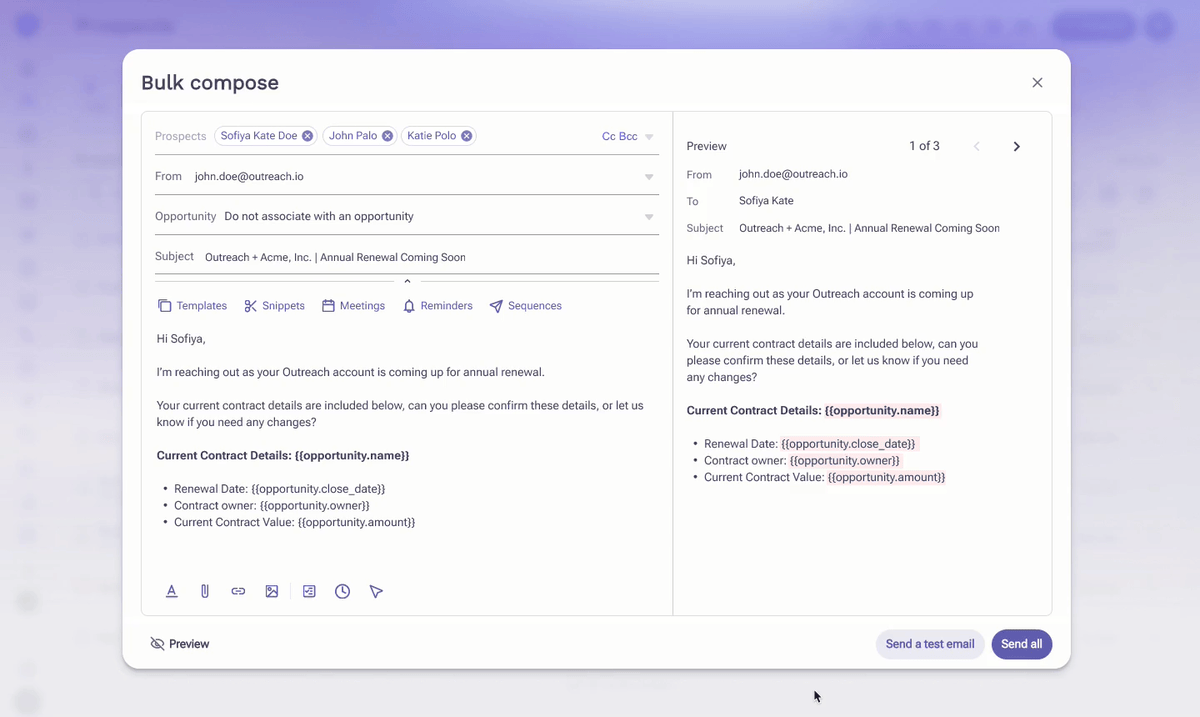Click the Contract owner bullet in editor
The height and width of the screenshot is (717, 1200).
tap(272, 506)
